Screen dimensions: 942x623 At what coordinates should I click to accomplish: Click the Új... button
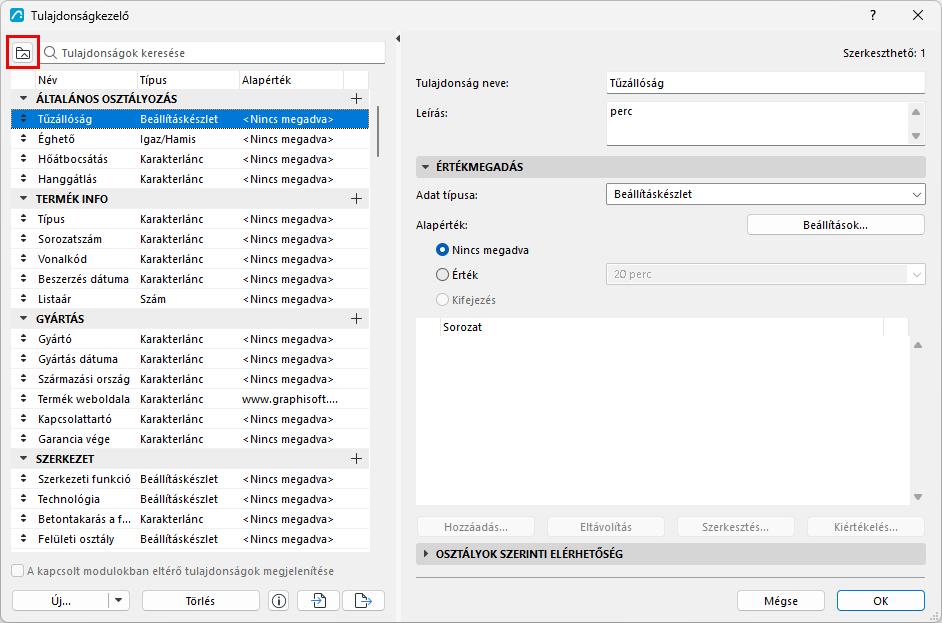(61, 601)
